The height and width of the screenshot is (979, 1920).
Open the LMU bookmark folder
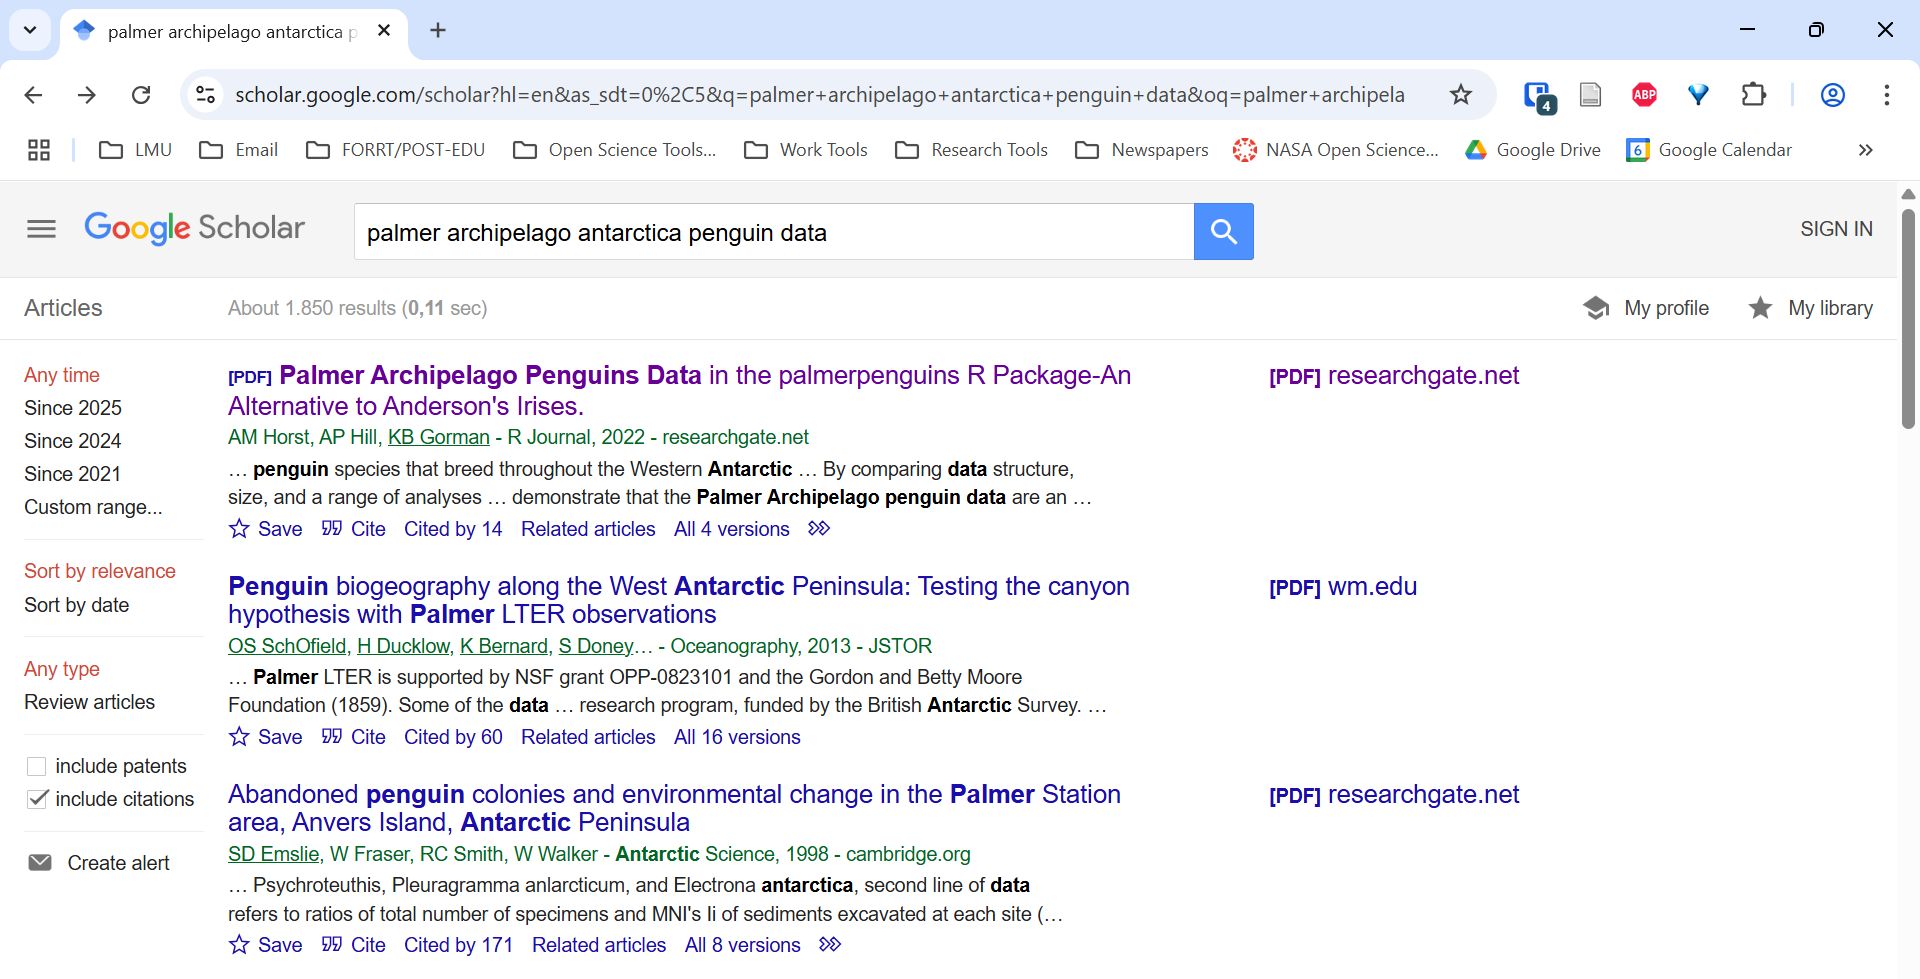click(136, 150)
